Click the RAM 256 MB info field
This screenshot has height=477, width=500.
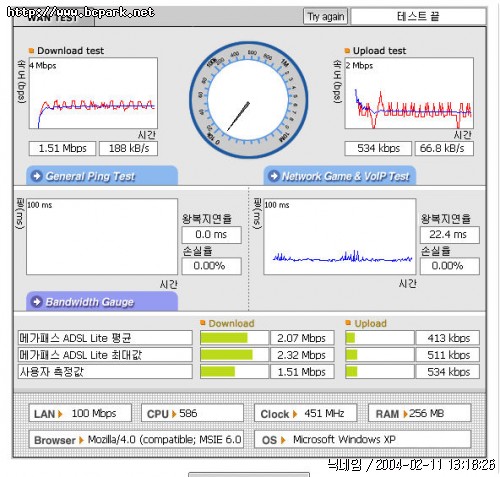click(x=419, y=413)
